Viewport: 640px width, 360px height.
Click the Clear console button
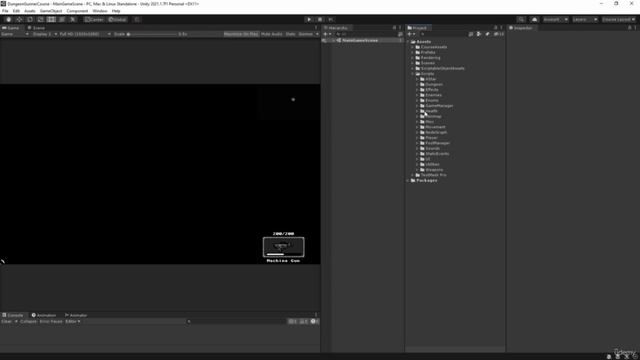pos(7,322)
